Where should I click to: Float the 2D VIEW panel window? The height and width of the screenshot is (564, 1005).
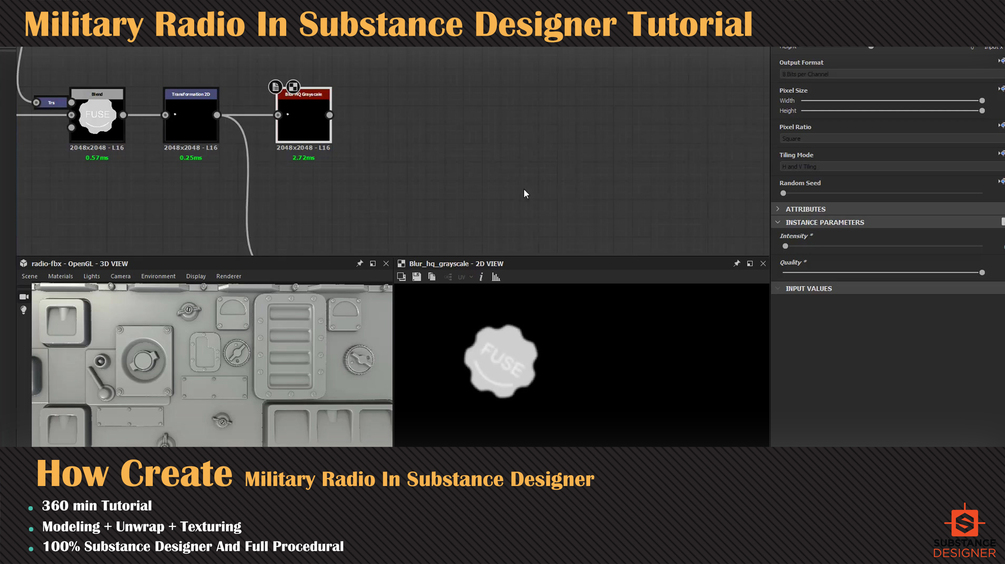coord(749,263)
